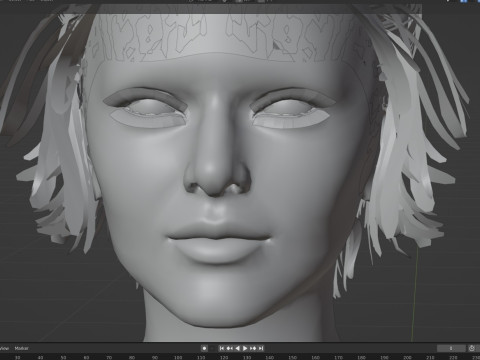Play the animation forward
The image size is (480, 360).
tap(245, 348)
